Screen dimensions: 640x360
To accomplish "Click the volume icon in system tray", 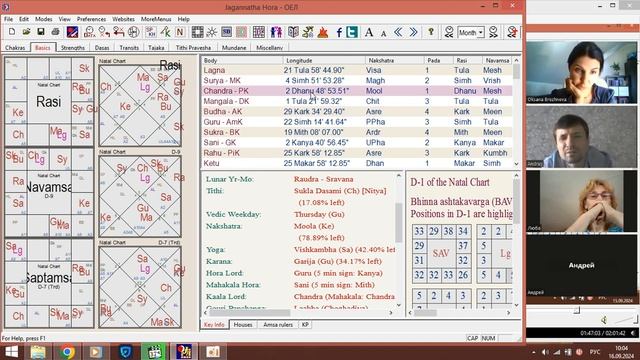I will [x=545, y=352].
